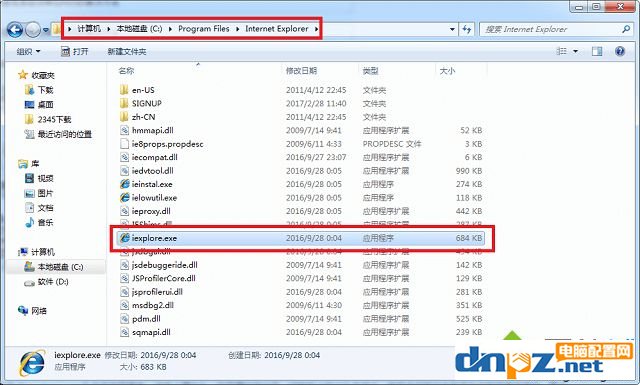Go back with the Back arrow
Viewport: 640px width, 385px height.
tap(15, 29)
